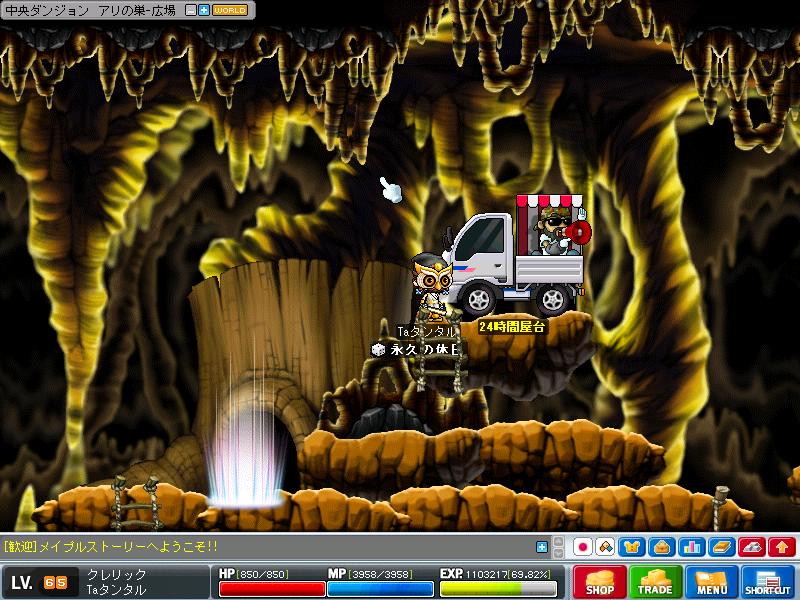Open the stats bar-chart icon

(x=692, y=547)
